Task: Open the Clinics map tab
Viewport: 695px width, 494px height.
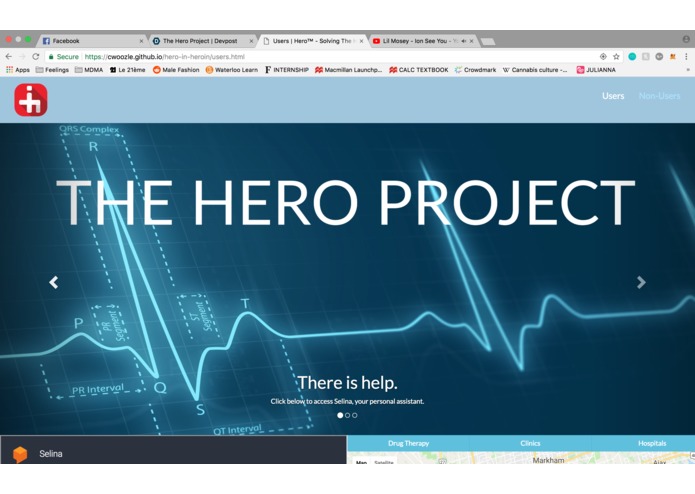Action: point(530,443)
